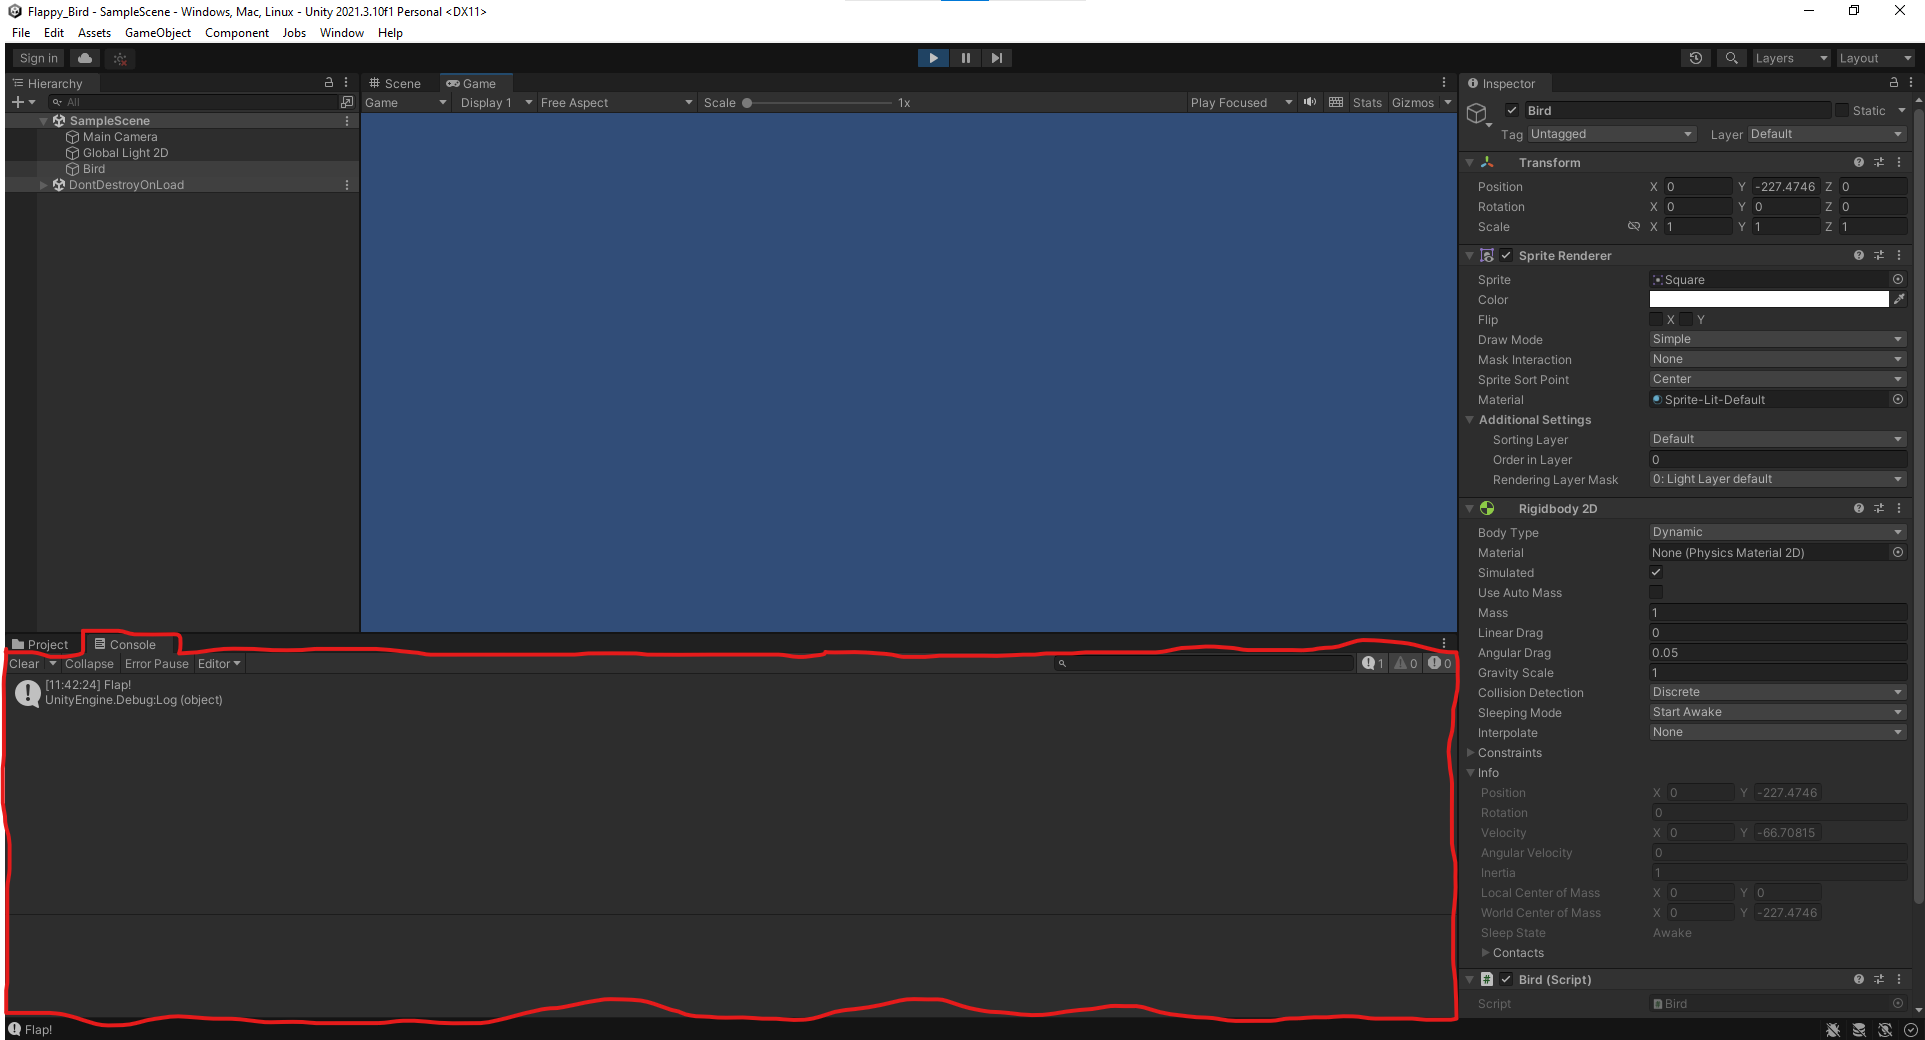Image resolution: width=1925 pixels, height=1040 pixels.
Task: Toggle the Static checkbox
Action: pos(1841,110)
